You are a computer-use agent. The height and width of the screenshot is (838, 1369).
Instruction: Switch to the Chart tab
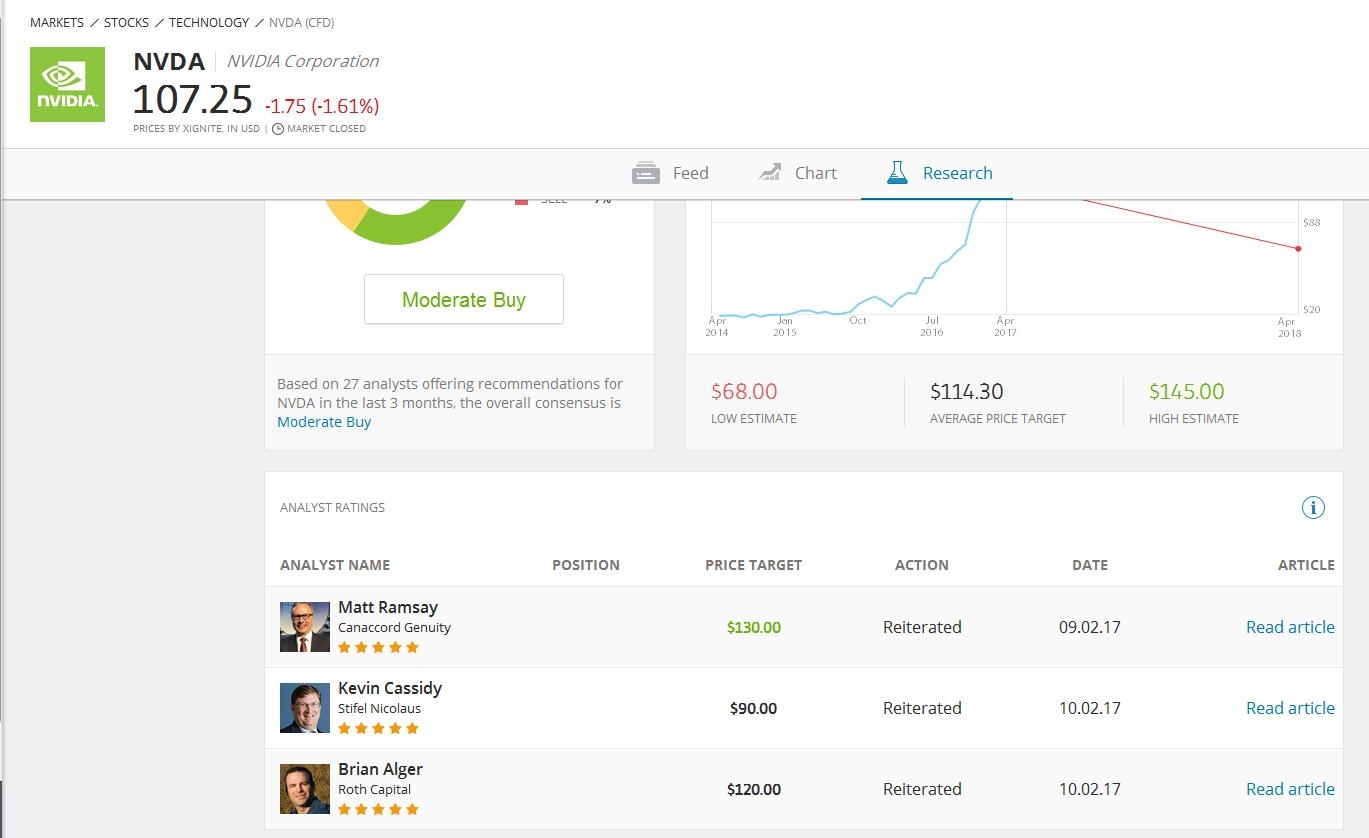pyautogui.click(x=797, y=173)
